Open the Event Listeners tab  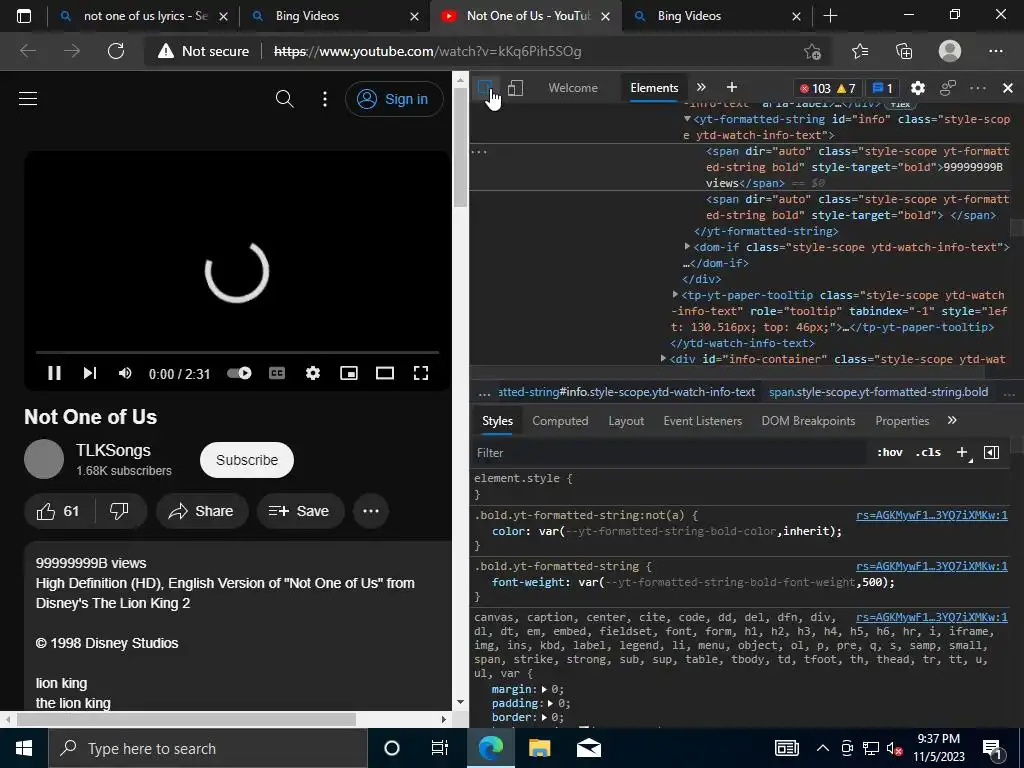tap(703, 421)
